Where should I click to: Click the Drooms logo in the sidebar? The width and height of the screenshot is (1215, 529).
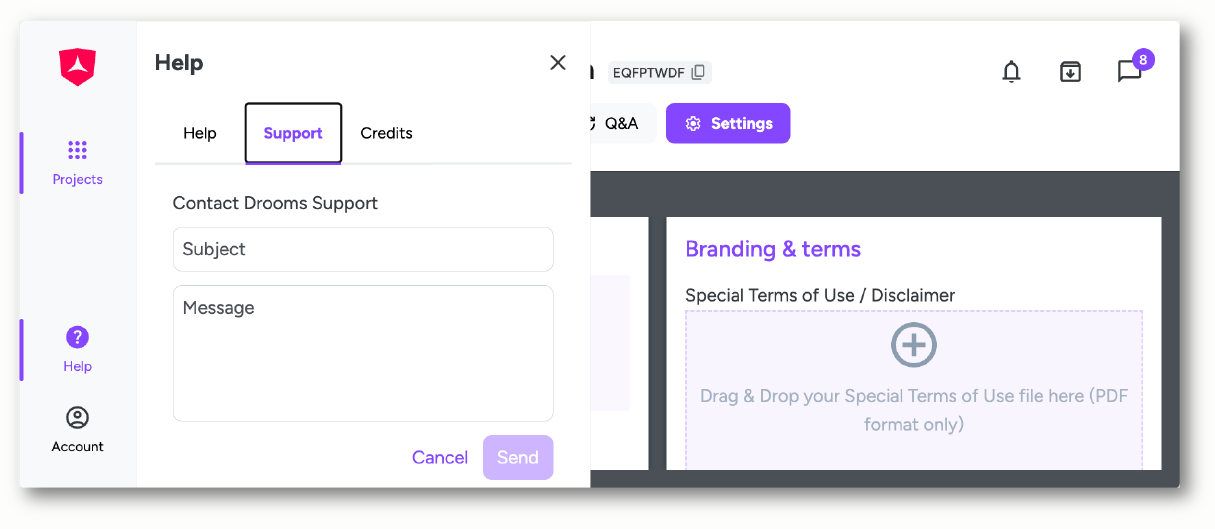pos(77,67)
